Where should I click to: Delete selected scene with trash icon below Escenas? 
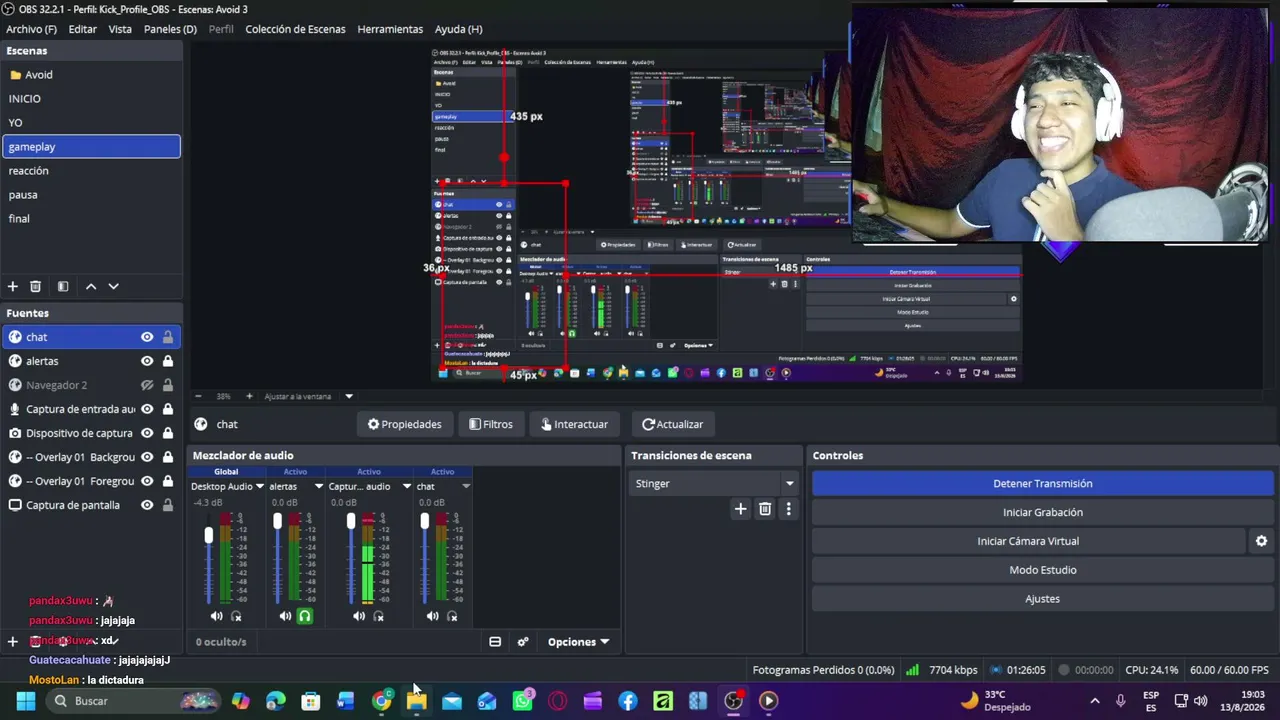pyautogui.click(x=35, y=286)
